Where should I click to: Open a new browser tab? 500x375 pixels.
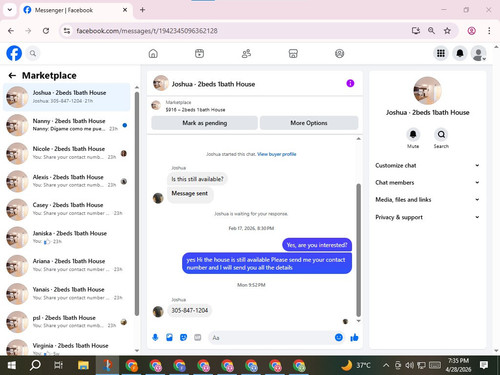[x=142, y=10]
